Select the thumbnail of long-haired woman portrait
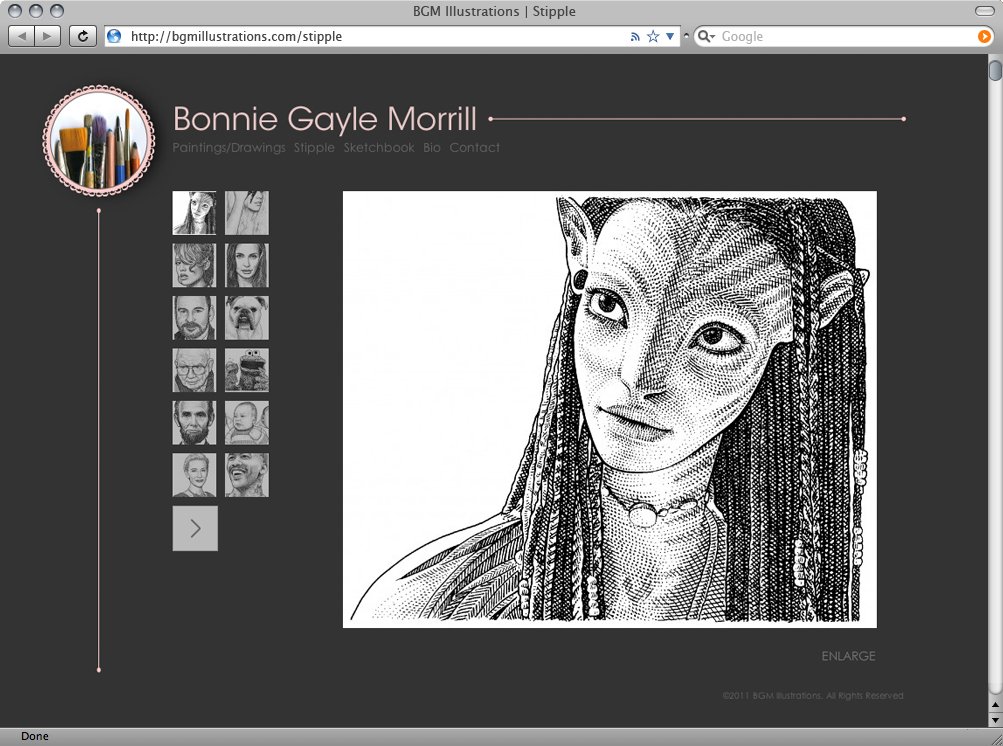1003x746 pixels. point(247,265)
